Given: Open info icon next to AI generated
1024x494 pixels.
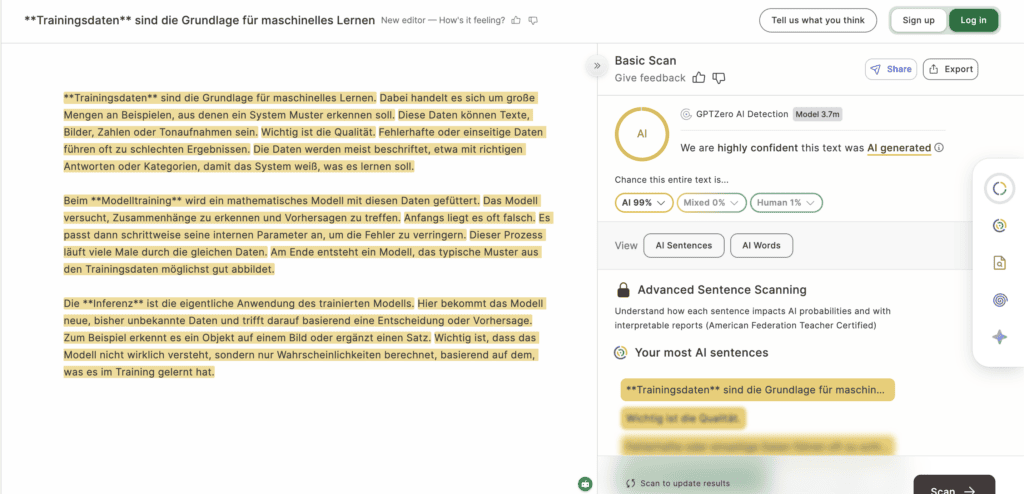Looking at the screenshot, I should (x=939, y=148).
